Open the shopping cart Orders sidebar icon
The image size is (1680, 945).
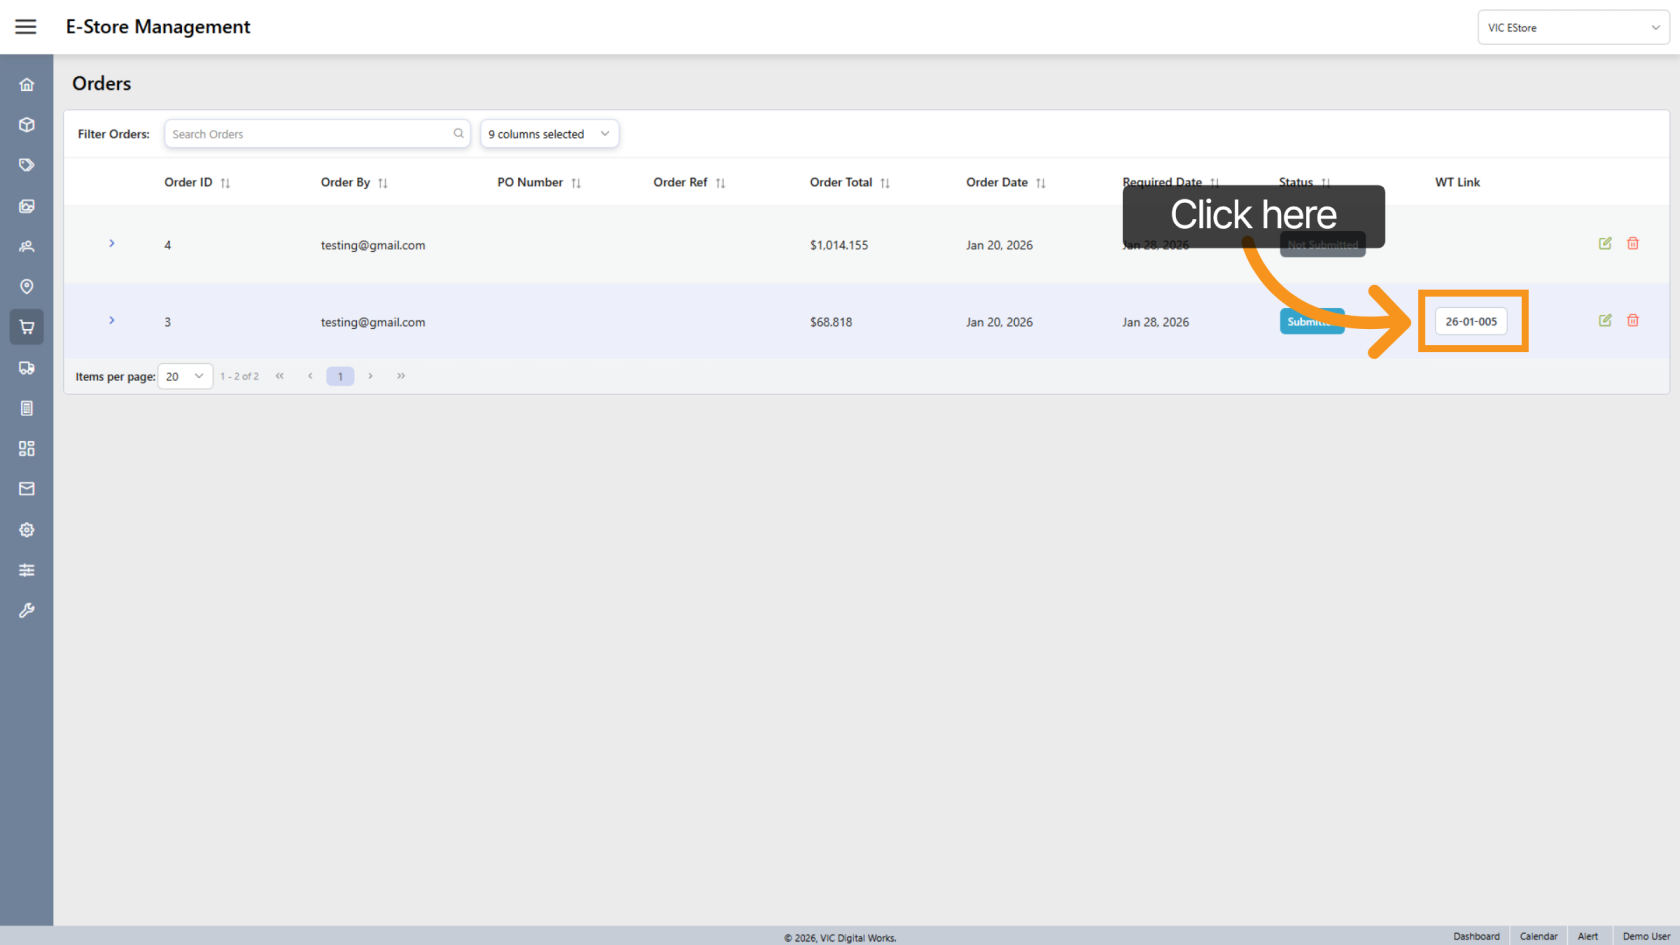point(27,327)
